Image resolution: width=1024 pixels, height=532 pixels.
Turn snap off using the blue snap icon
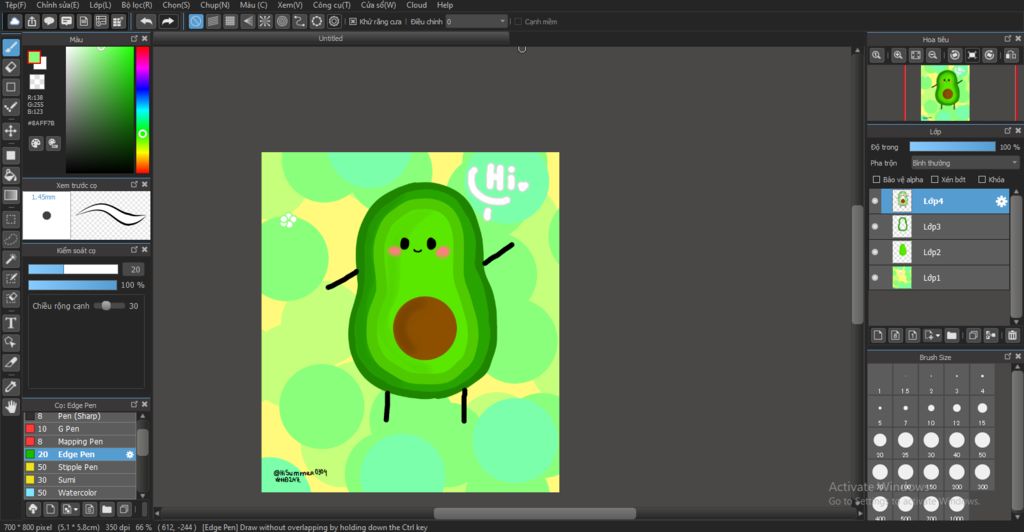pos(196,22)
